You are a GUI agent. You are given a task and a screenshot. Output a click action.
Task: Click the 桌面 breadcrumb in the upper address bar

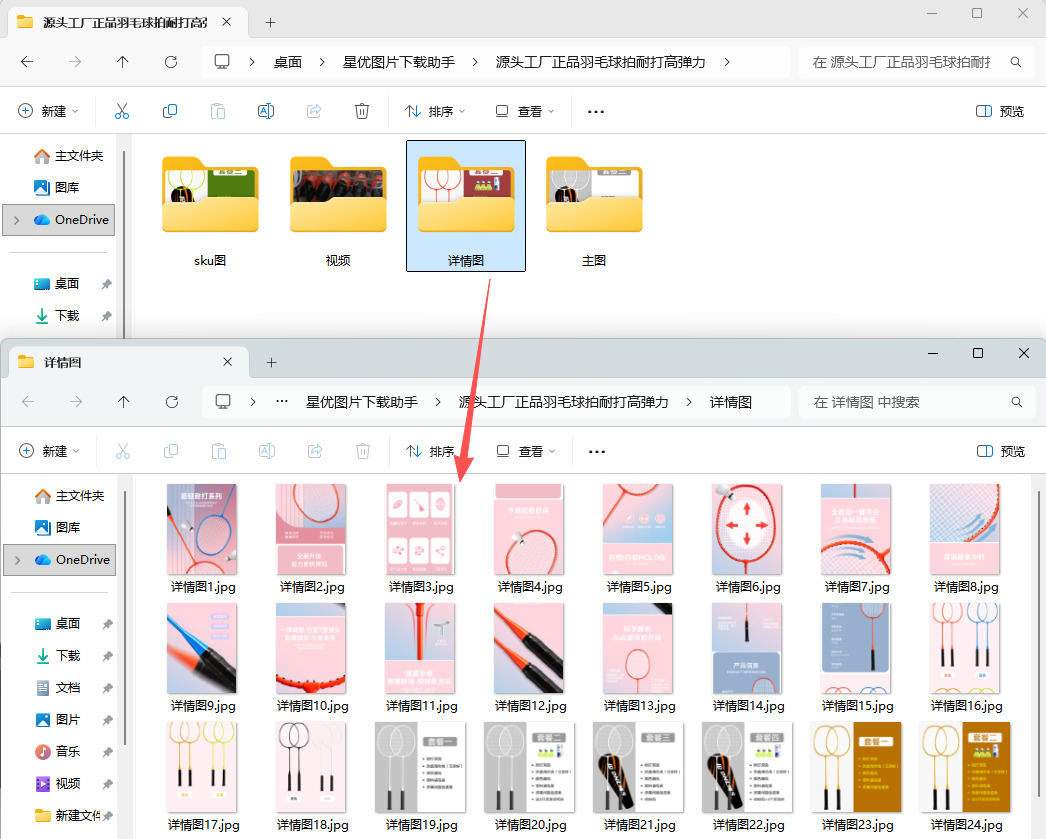click(288, 62)
